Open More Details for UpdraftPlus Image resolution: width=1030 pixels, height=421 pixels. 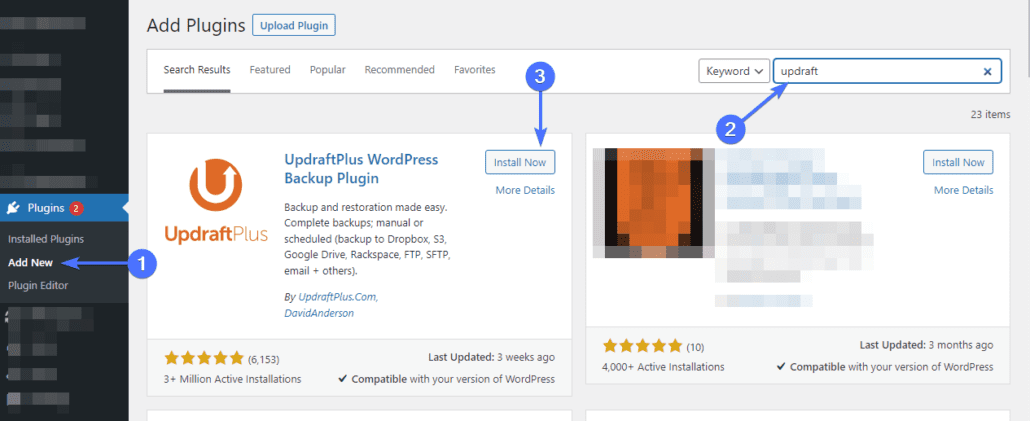click(526, 190)
